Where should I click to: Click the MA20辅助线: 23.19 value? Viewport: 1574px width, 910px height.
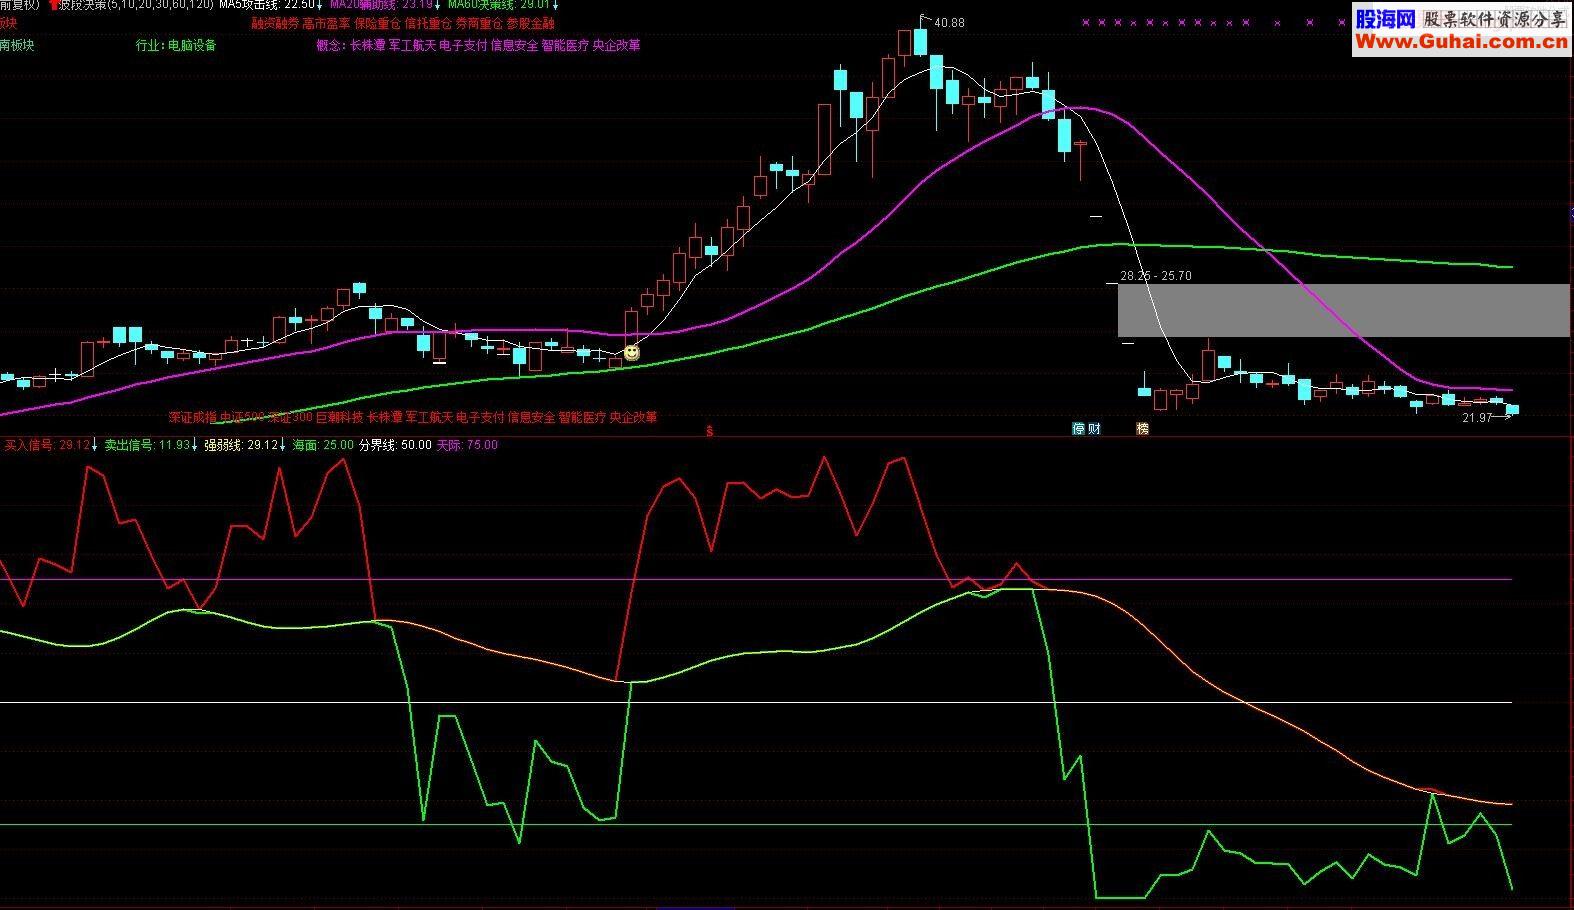380,5
